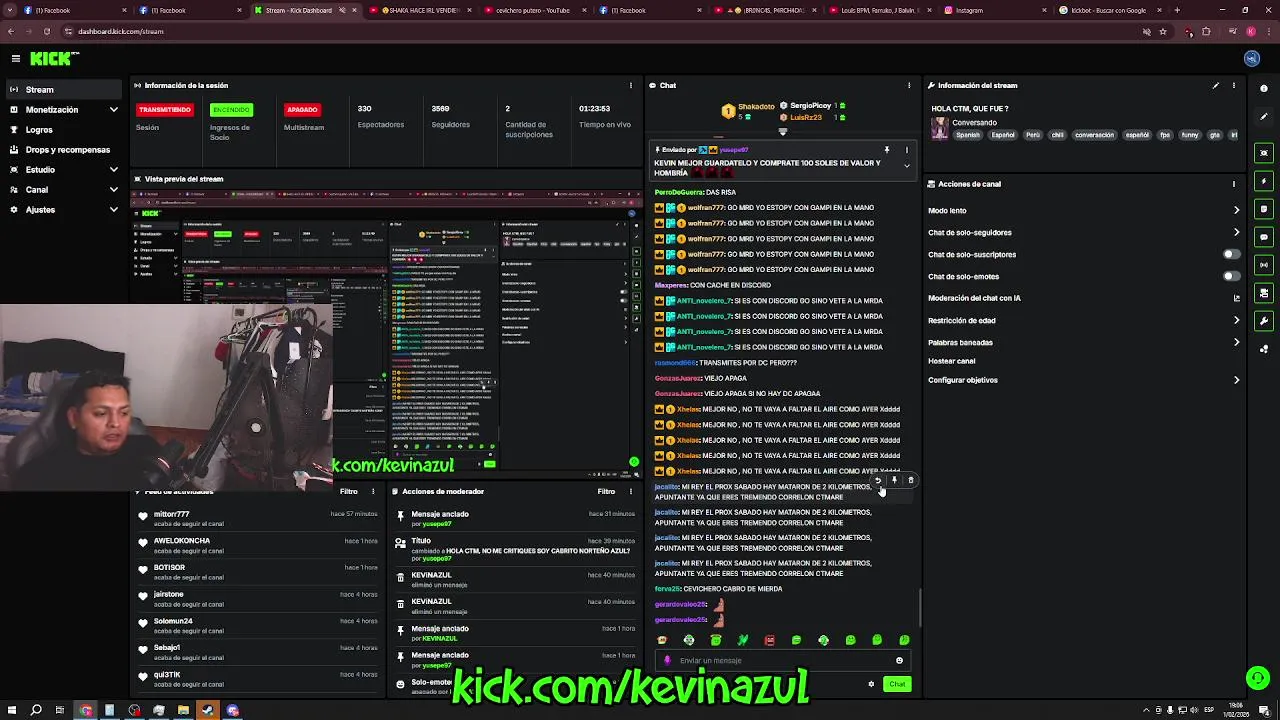Open Restricción de edad chevron

pyautogui.click(x=1236, y=321)
